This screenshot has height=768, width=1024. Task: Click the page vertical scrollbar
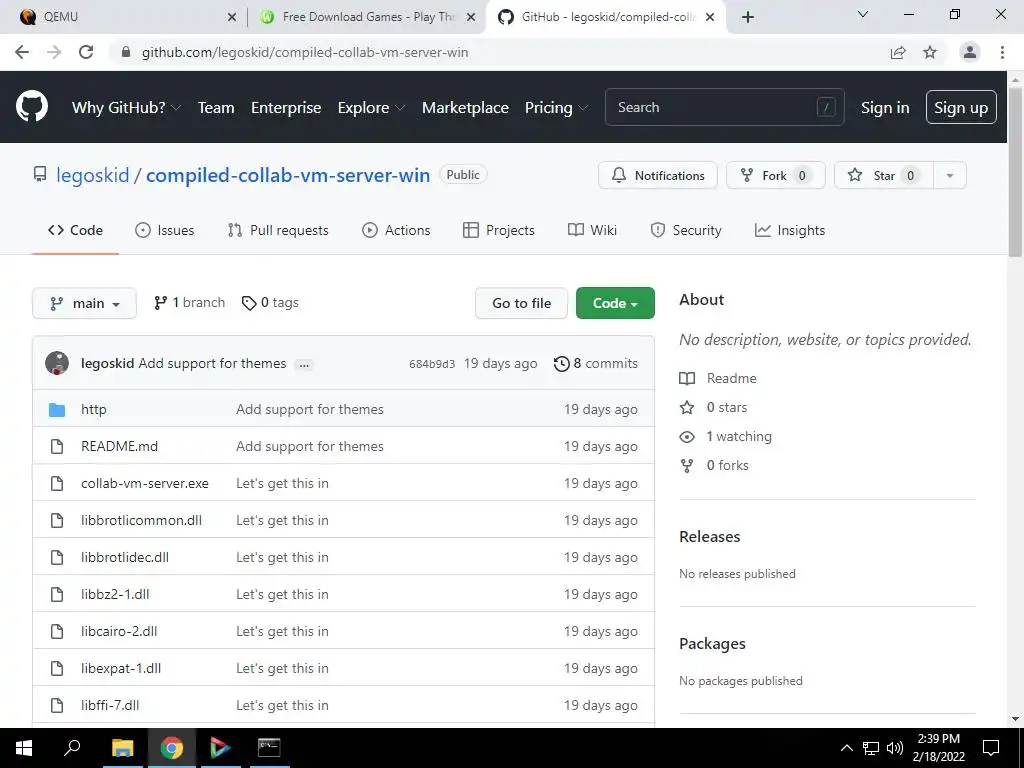[1015, 170]
